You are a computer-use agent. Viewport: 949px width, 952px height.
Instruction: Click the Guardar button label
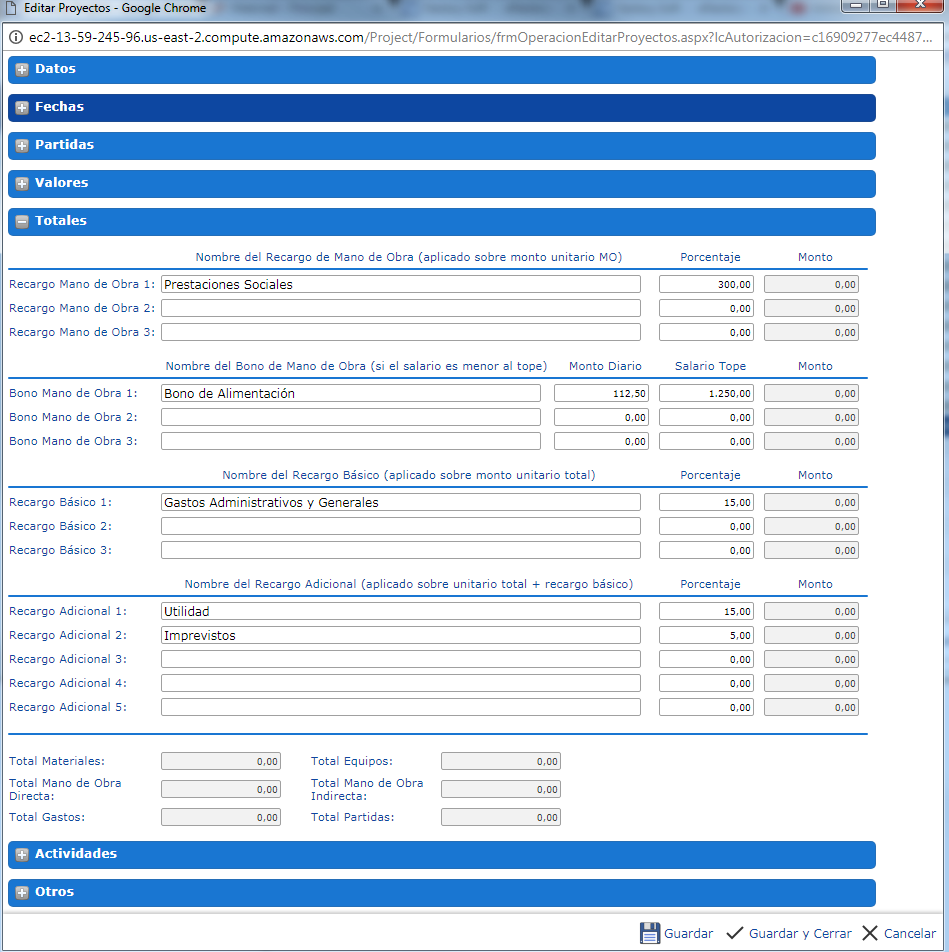689,933
